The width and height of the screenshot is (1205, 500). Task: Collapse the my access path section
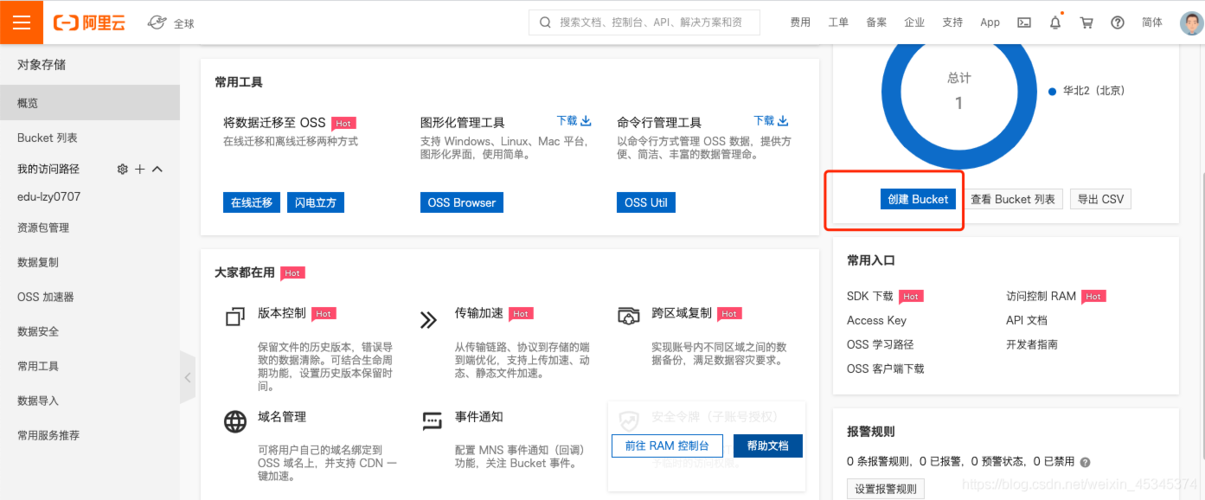pyautogui.click(x=157, y=169)
